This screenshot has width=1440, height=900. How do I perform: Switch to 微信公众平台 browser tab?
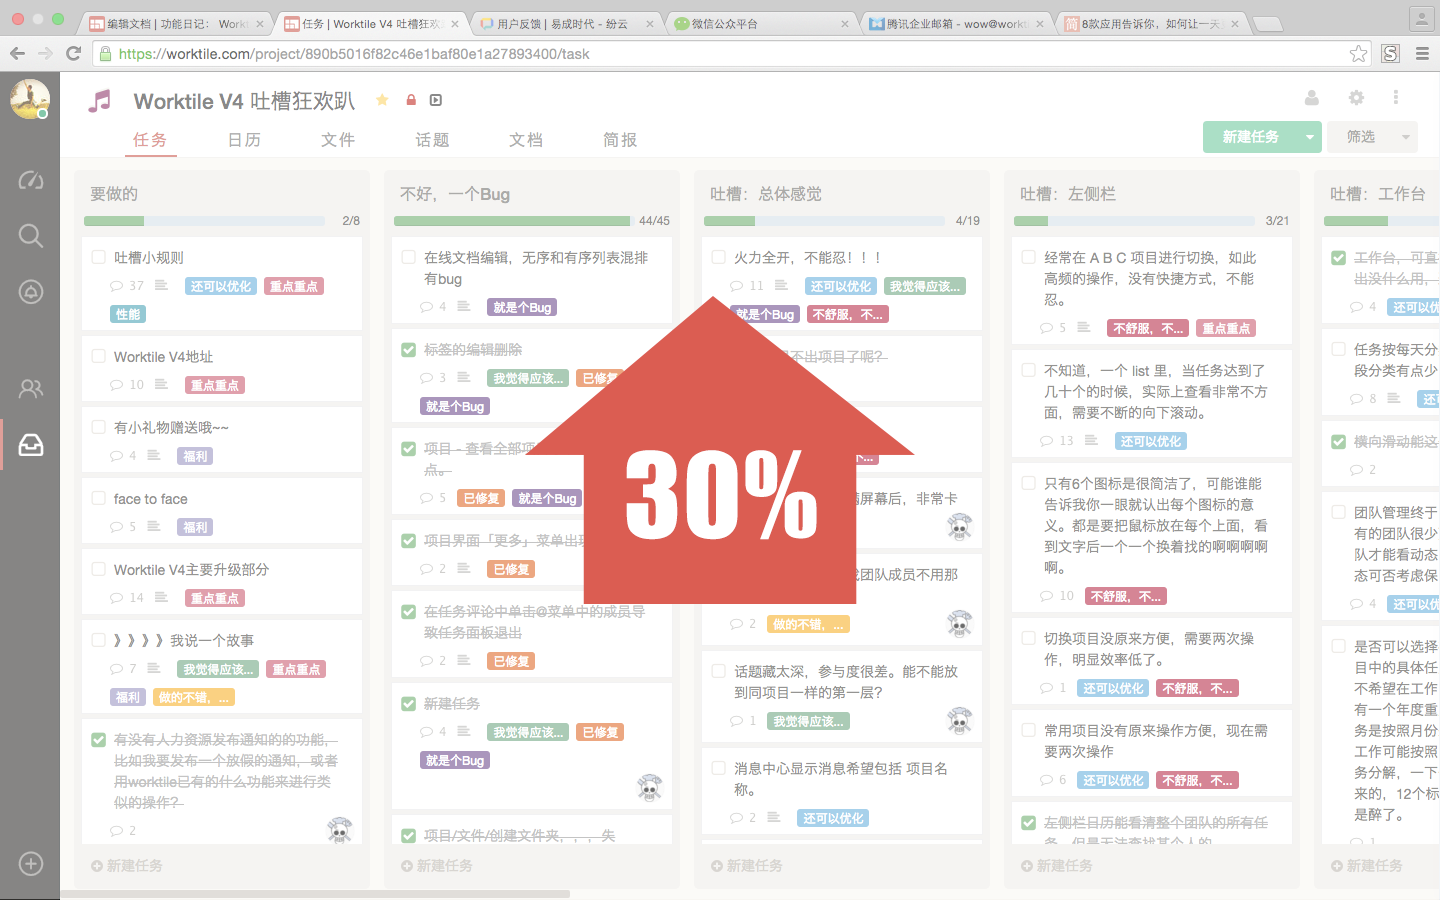762,23
